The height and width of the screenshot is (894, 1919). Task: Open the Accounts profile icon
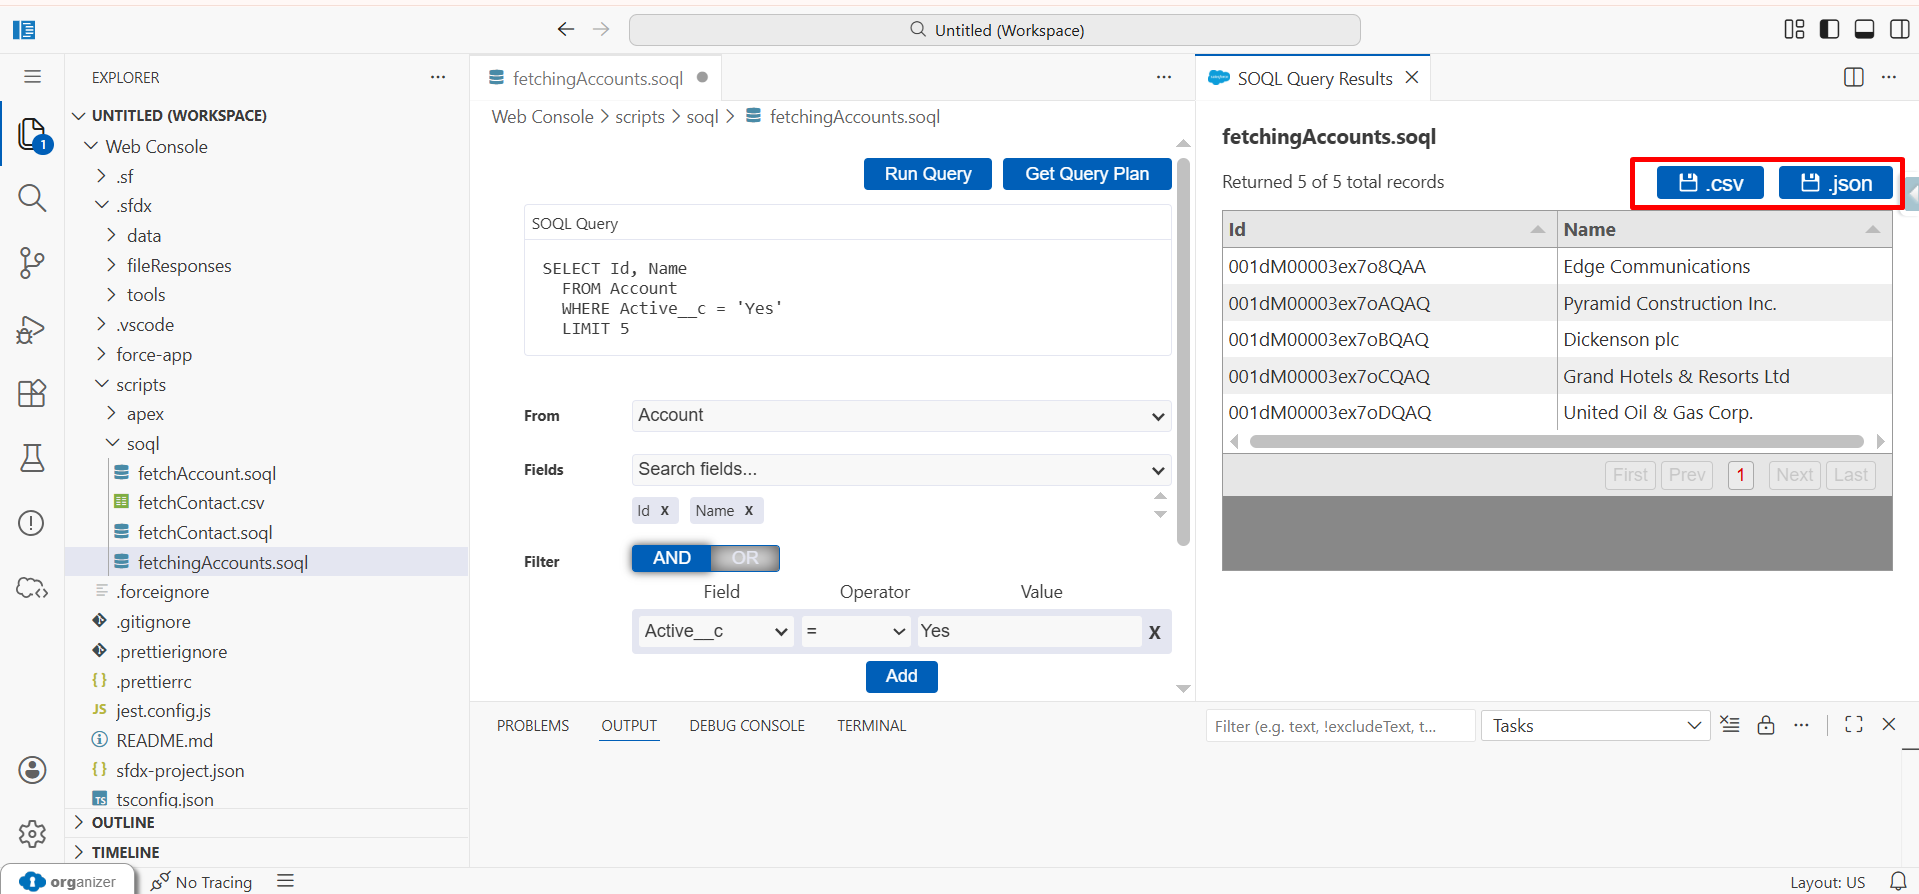point(32,769)
